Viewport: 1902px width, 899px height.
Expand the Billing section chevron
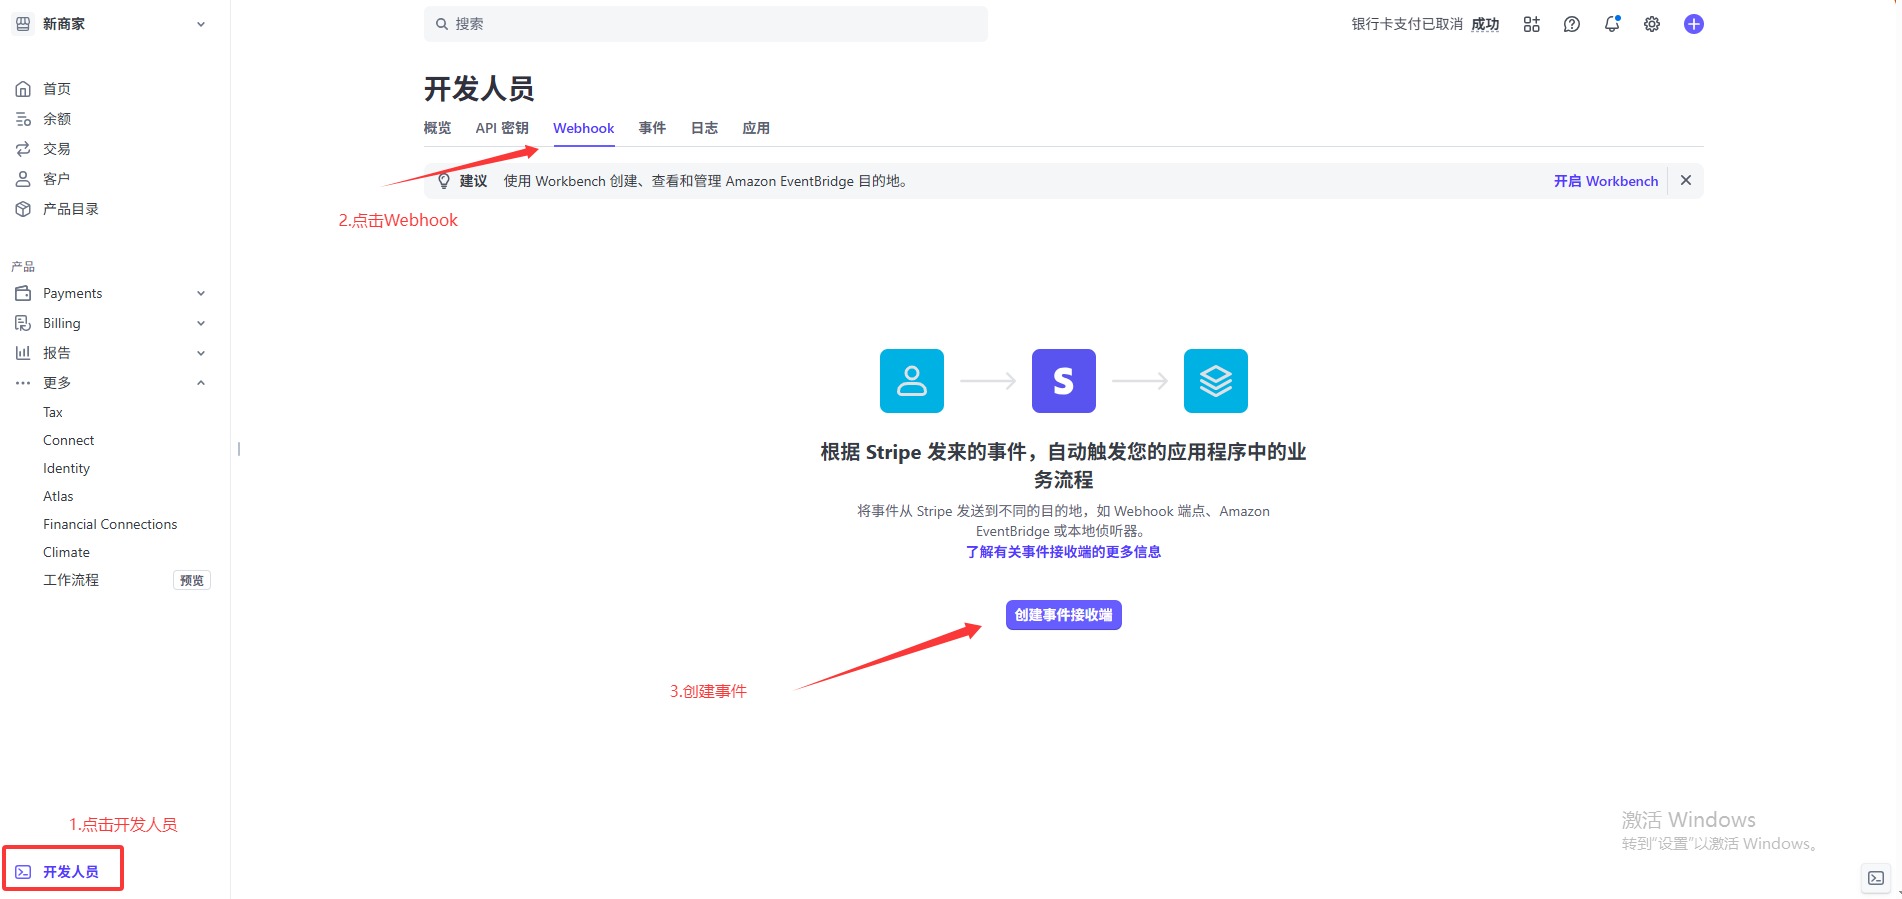coord(201,323)
